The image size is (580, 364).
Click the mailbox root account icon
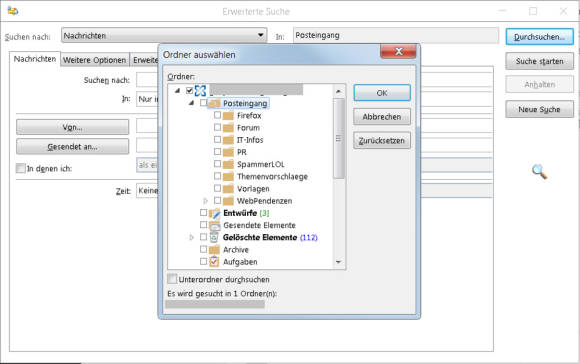point(200,91)
